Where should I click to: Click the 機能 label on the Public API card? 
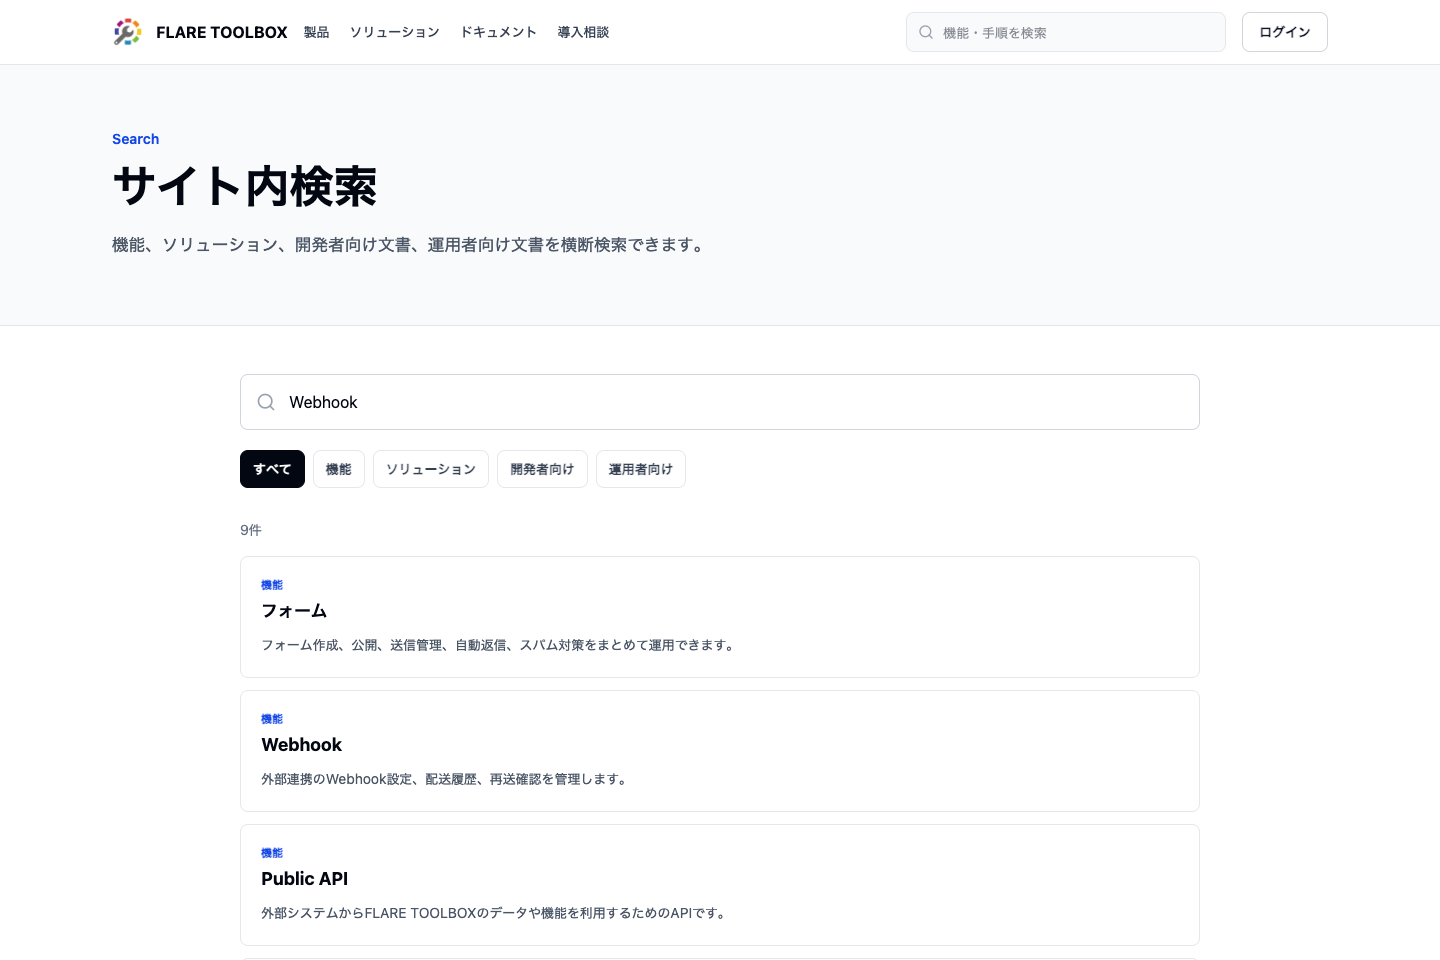272,853
